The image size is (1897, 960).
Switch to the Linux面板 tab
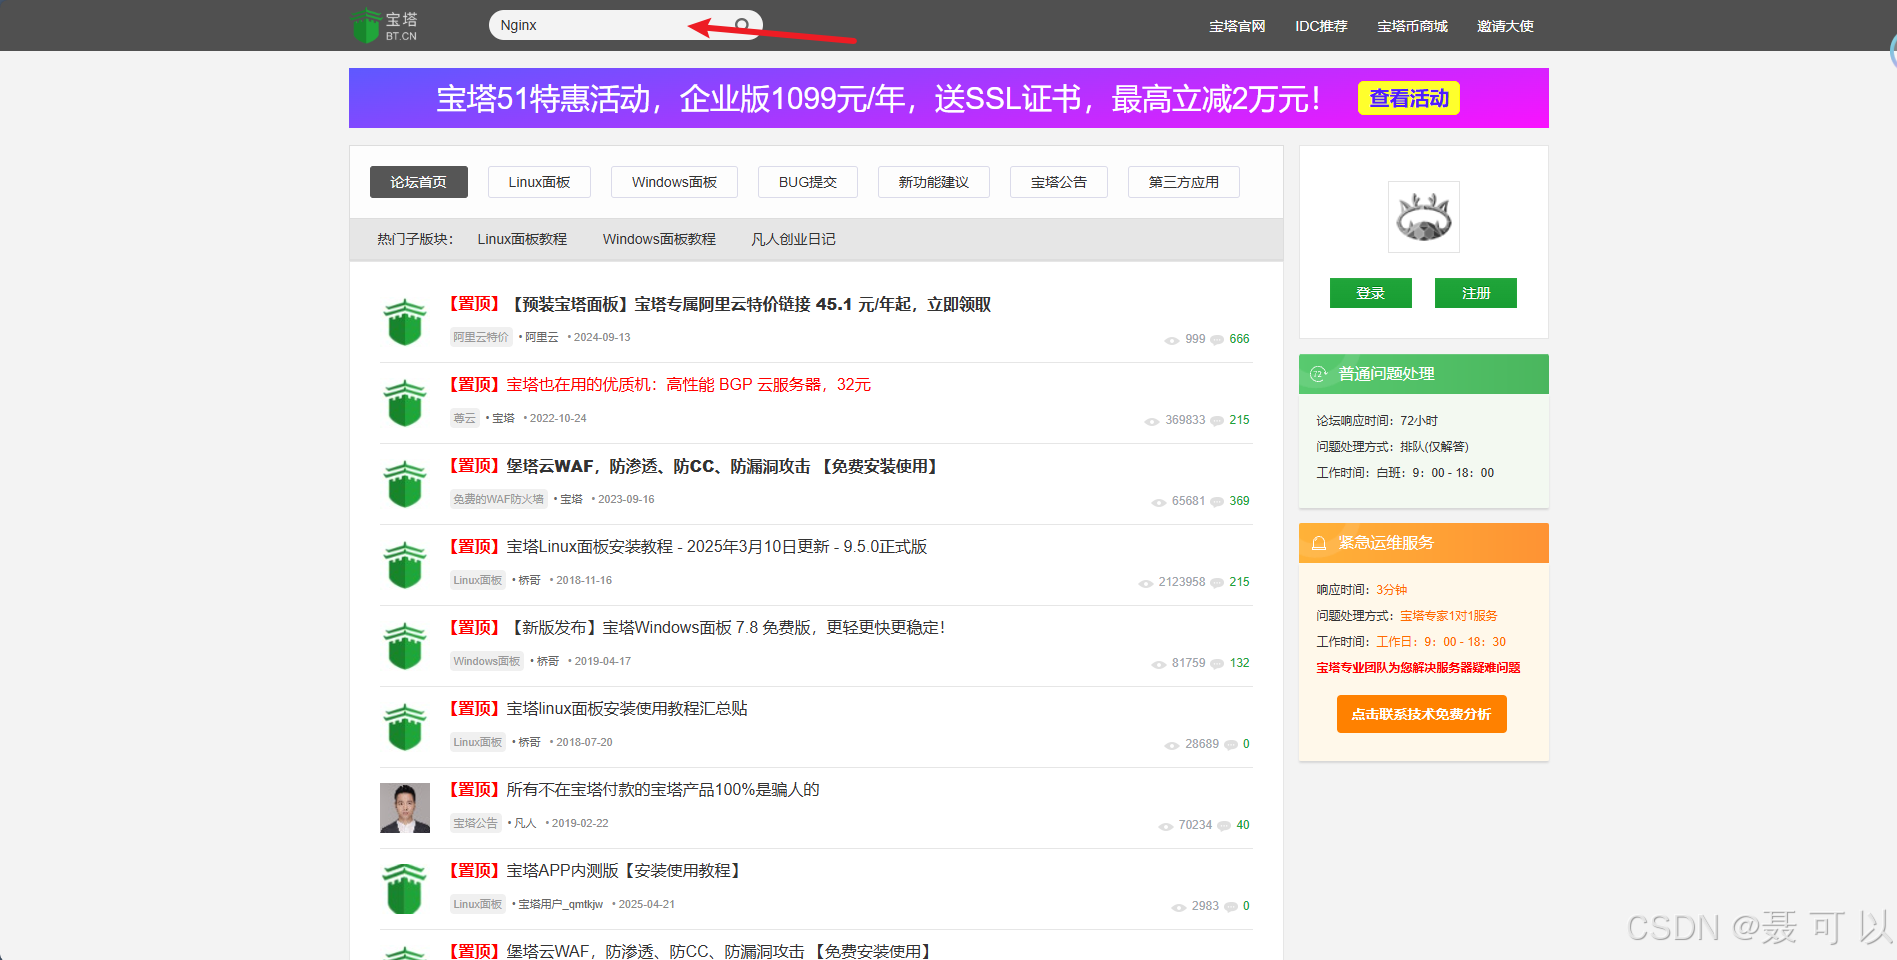pos(539,182)
